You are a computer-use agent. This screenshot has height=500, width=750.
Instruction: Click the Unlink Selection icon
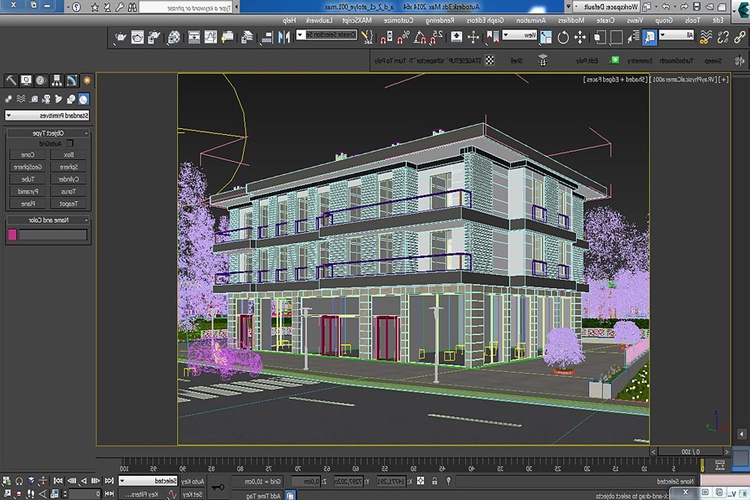click(723, 37)
